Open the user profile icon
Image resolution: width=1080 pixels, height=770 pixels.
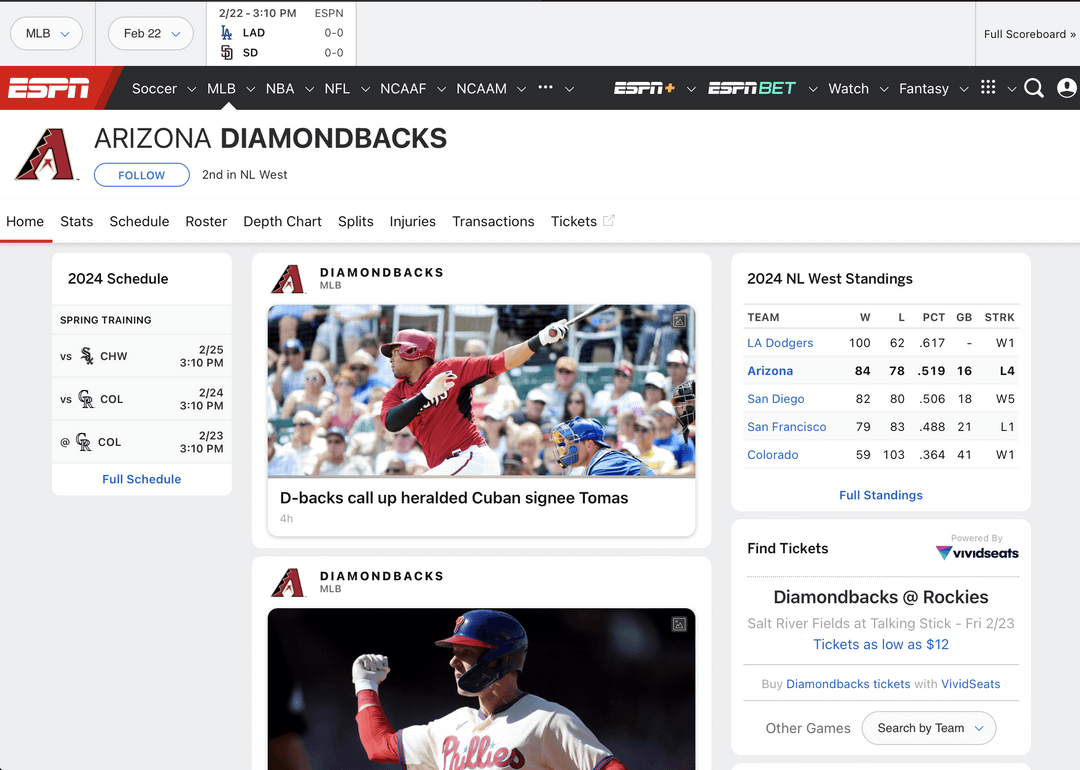click(x=1067, y=88)
